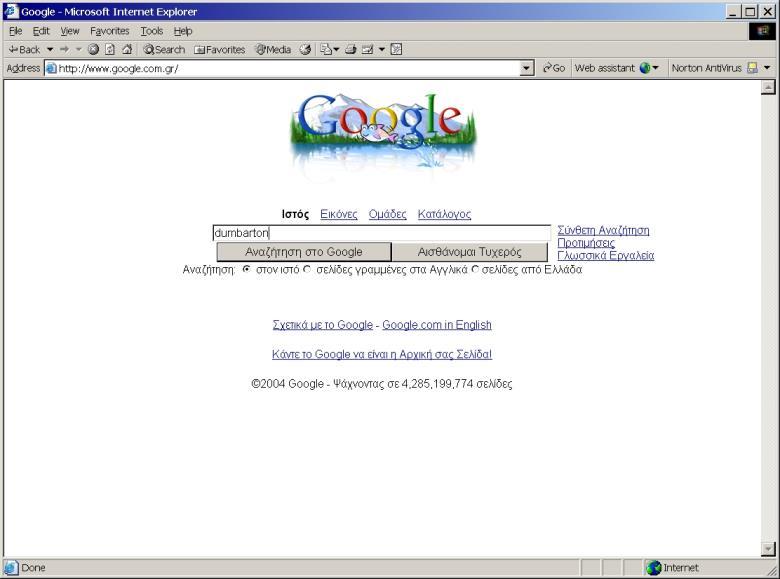This screenshot has height=579, width=780.
Task: Switch to the Ομάδες tab
Action: pos(388,214)
